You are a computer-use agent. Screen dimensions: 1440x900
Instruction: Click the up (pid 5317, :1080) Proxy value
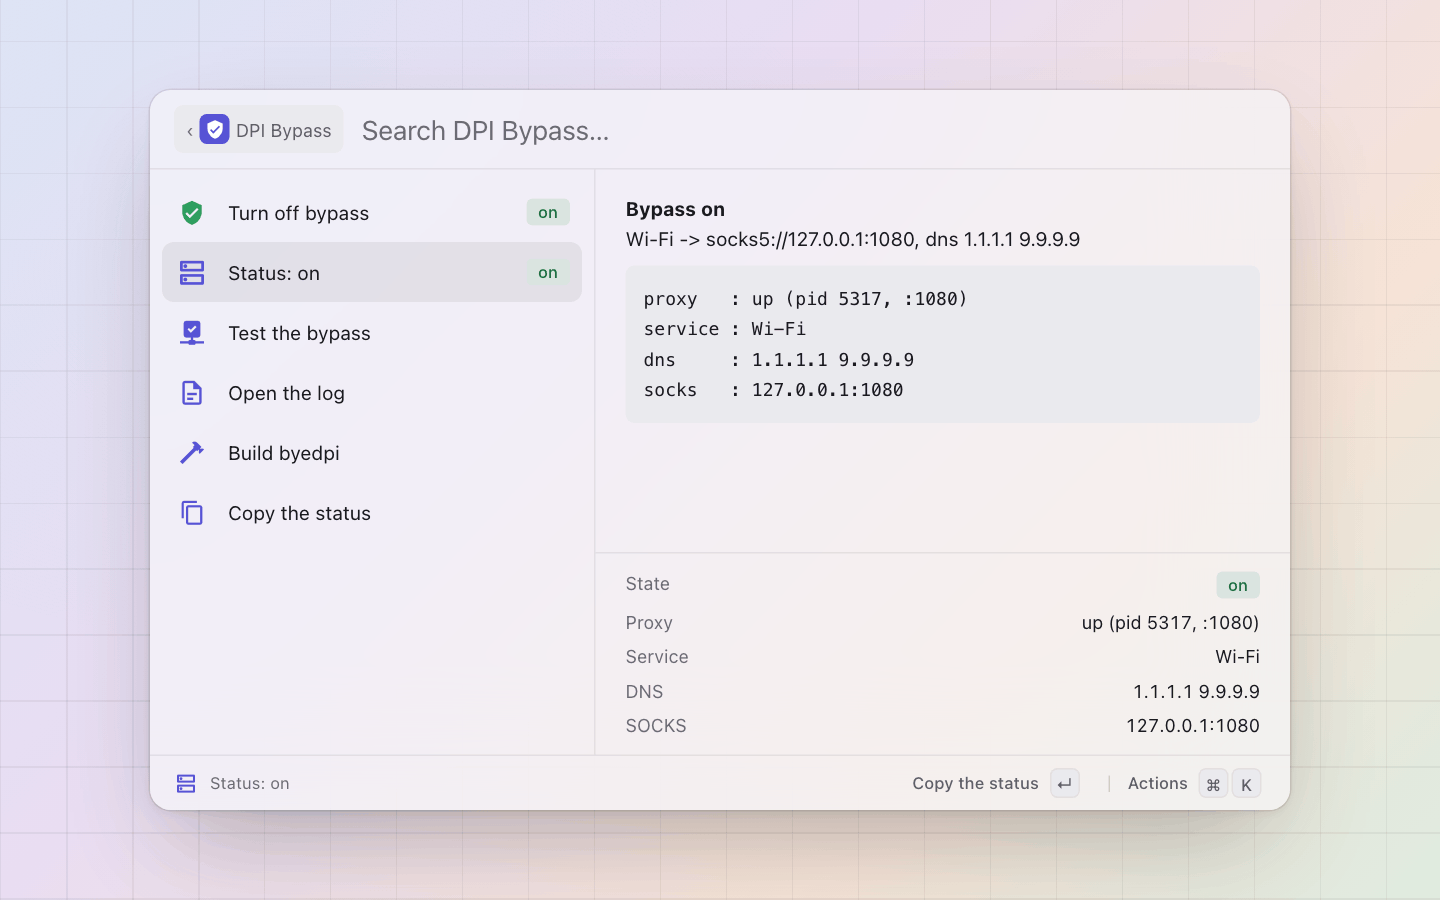[x=1170, y=622]
